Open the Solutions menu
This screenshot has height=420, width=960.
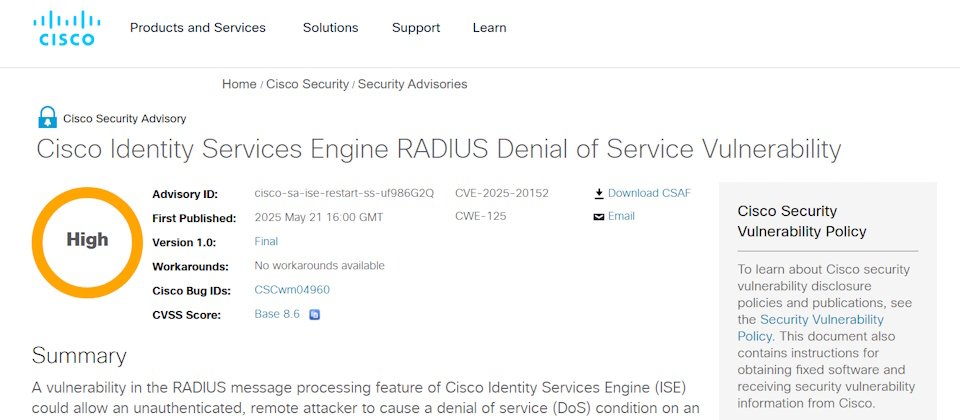coord(331,28)
